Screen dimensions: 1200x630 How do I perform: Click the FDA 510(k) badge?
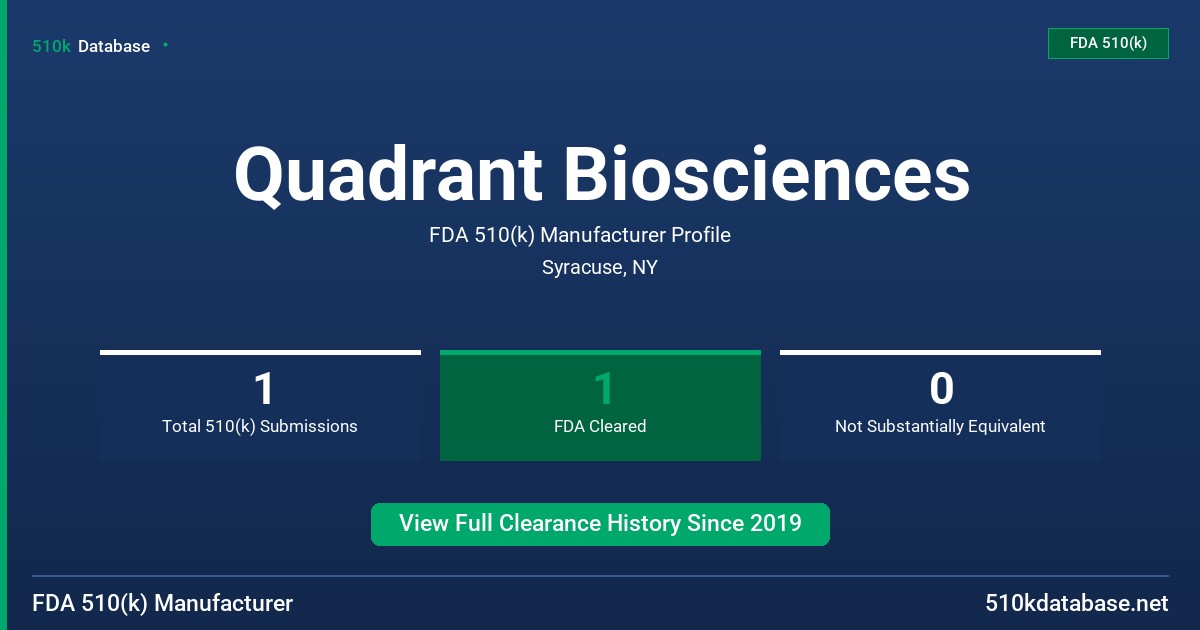point(1108,43)
